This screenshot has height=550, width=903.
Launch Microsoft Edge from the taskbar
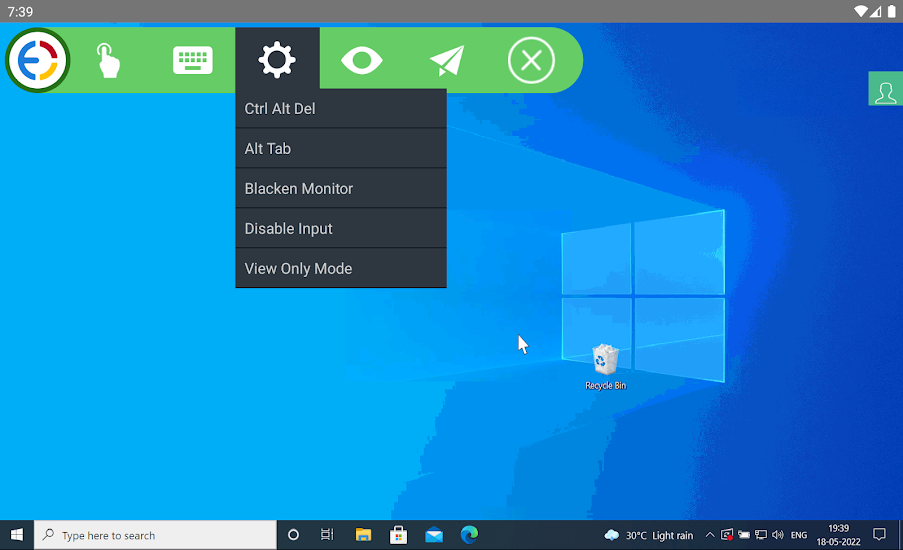469,535
